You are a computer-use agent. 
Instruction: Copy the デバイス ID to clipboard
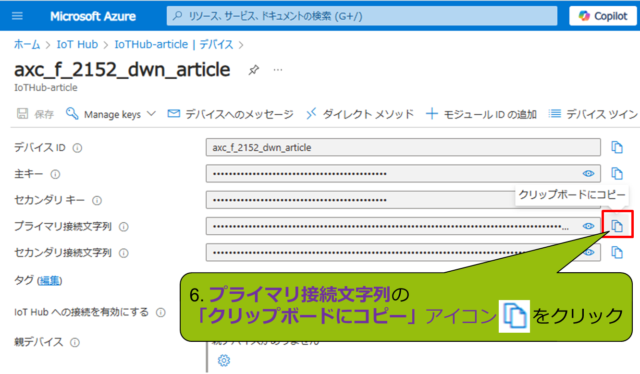click(x=617, y=147)
